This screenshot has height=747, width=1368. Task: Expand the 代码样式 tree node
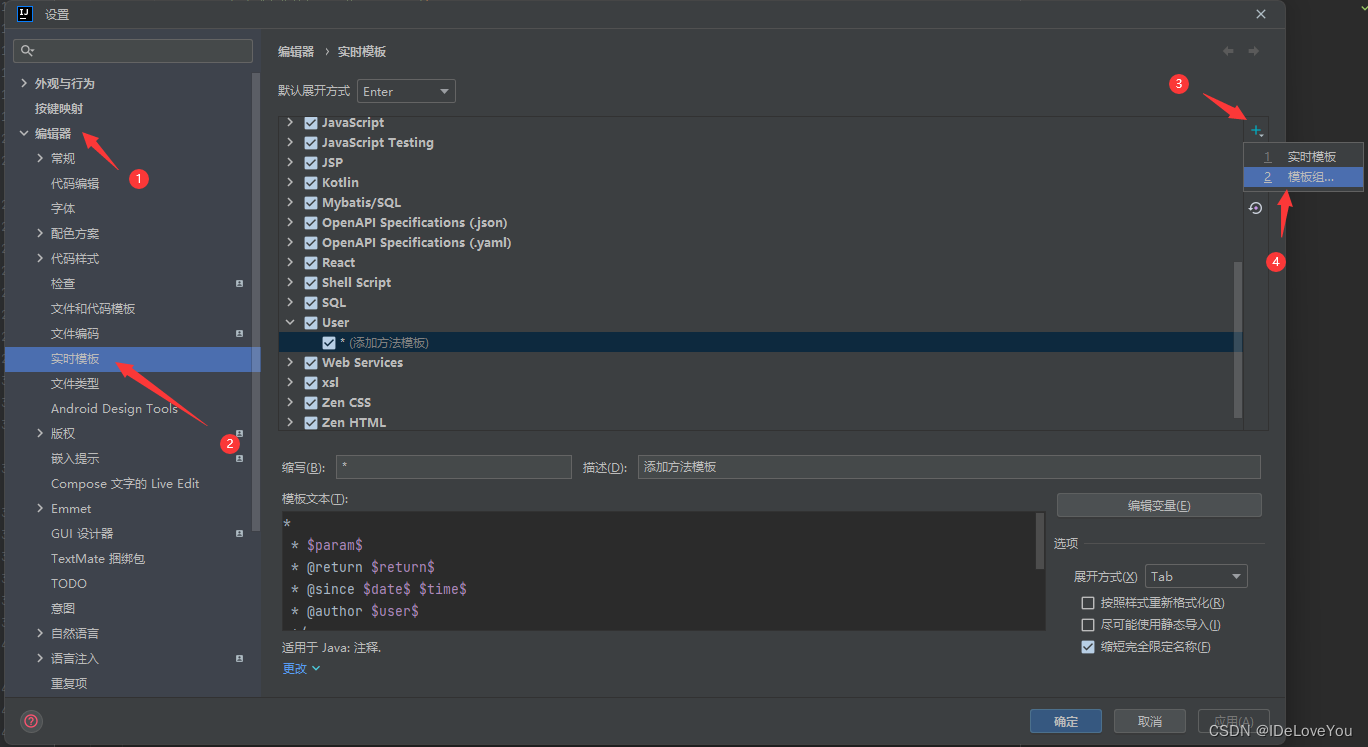pyautogui.click(x=40, y=258)
